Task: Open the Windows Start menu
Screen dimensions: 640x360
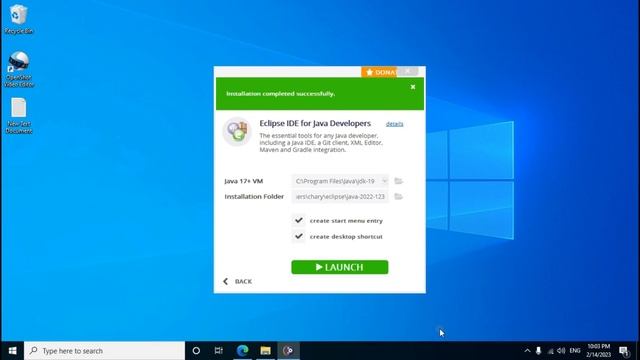Action: point(12,351)
